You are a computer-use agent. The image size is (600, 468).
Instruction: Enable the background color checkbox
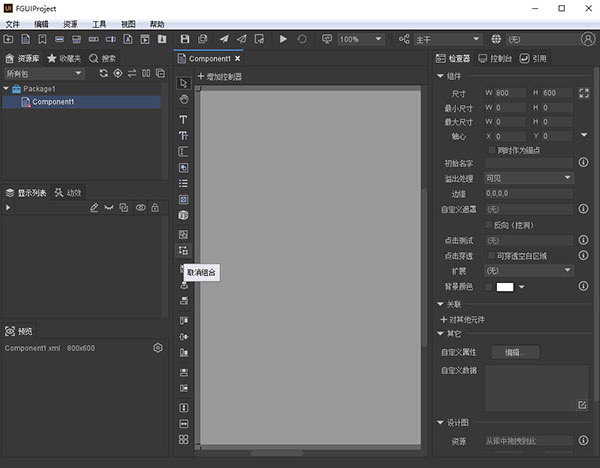pyautogui.click(x=489, y=287)
